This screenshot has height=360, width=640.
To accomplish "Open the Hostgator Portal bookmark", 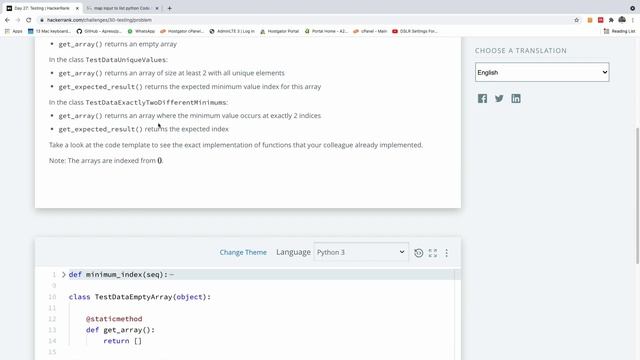I will [280, 31].
